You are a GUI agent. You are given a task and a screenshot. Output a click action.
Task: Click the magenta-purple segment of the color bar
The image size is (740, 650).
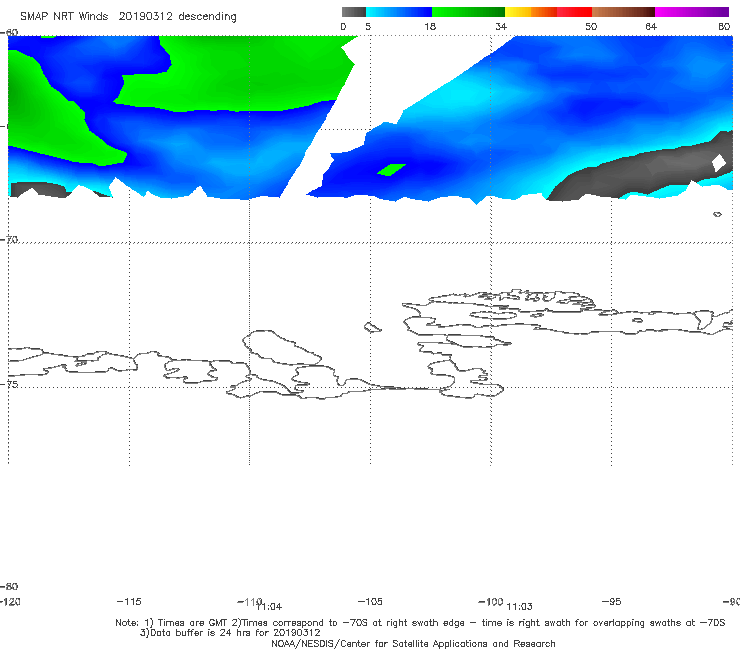coord(692,12)
